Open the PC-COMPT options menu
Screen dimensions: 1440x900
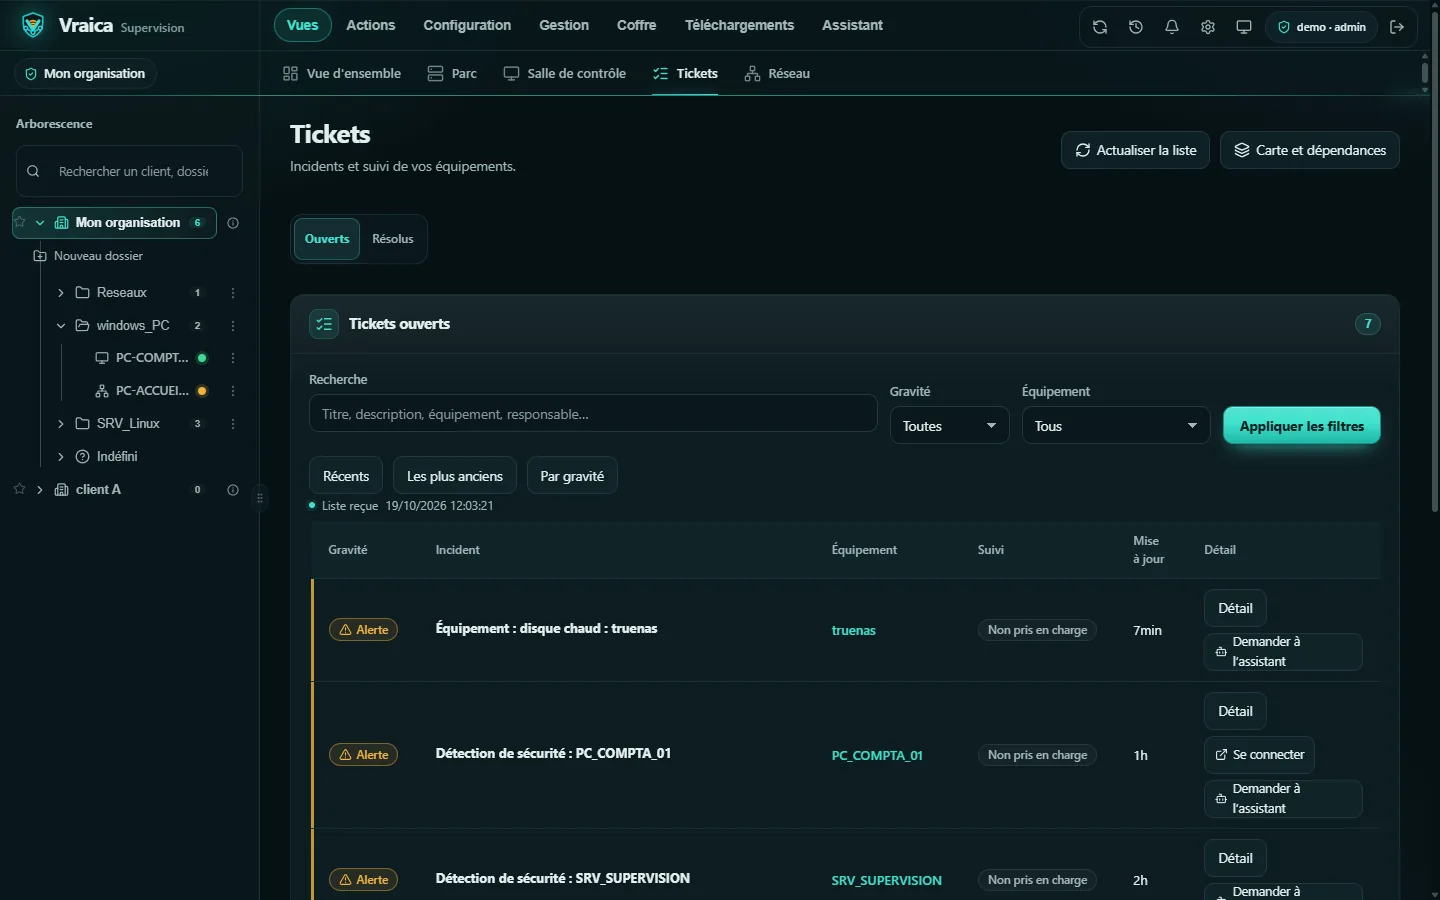(x=233, y=358)
